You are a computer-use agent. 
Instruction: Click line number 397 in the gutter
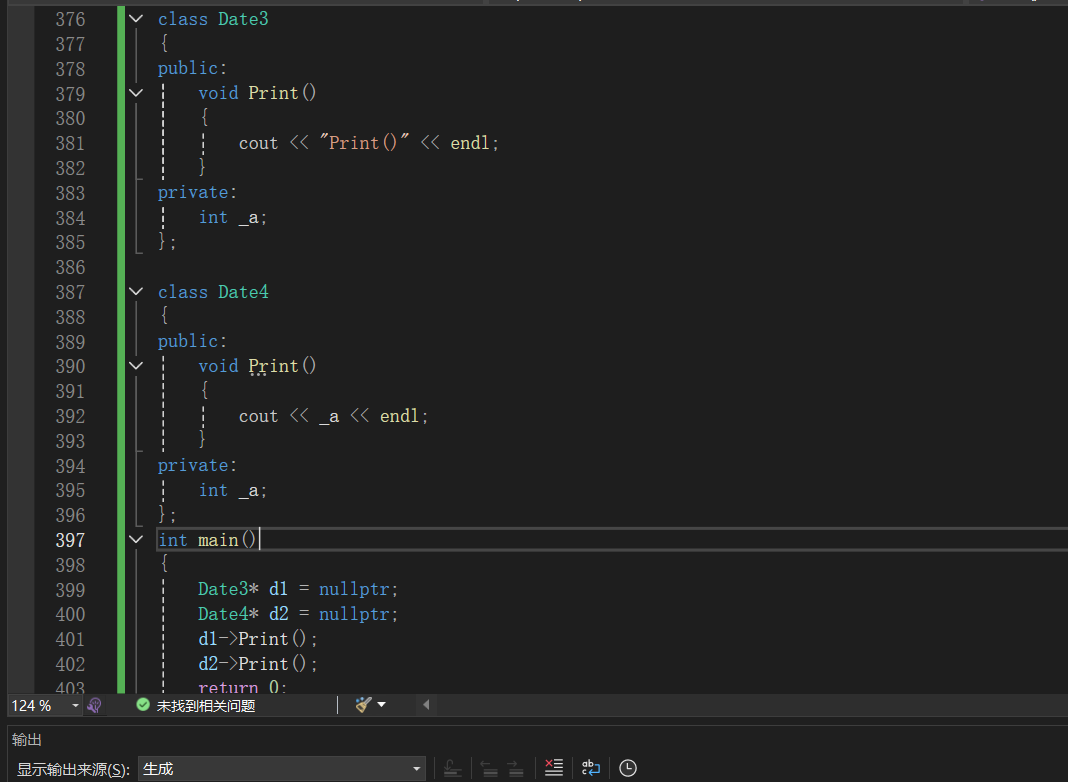pos(70,540)
